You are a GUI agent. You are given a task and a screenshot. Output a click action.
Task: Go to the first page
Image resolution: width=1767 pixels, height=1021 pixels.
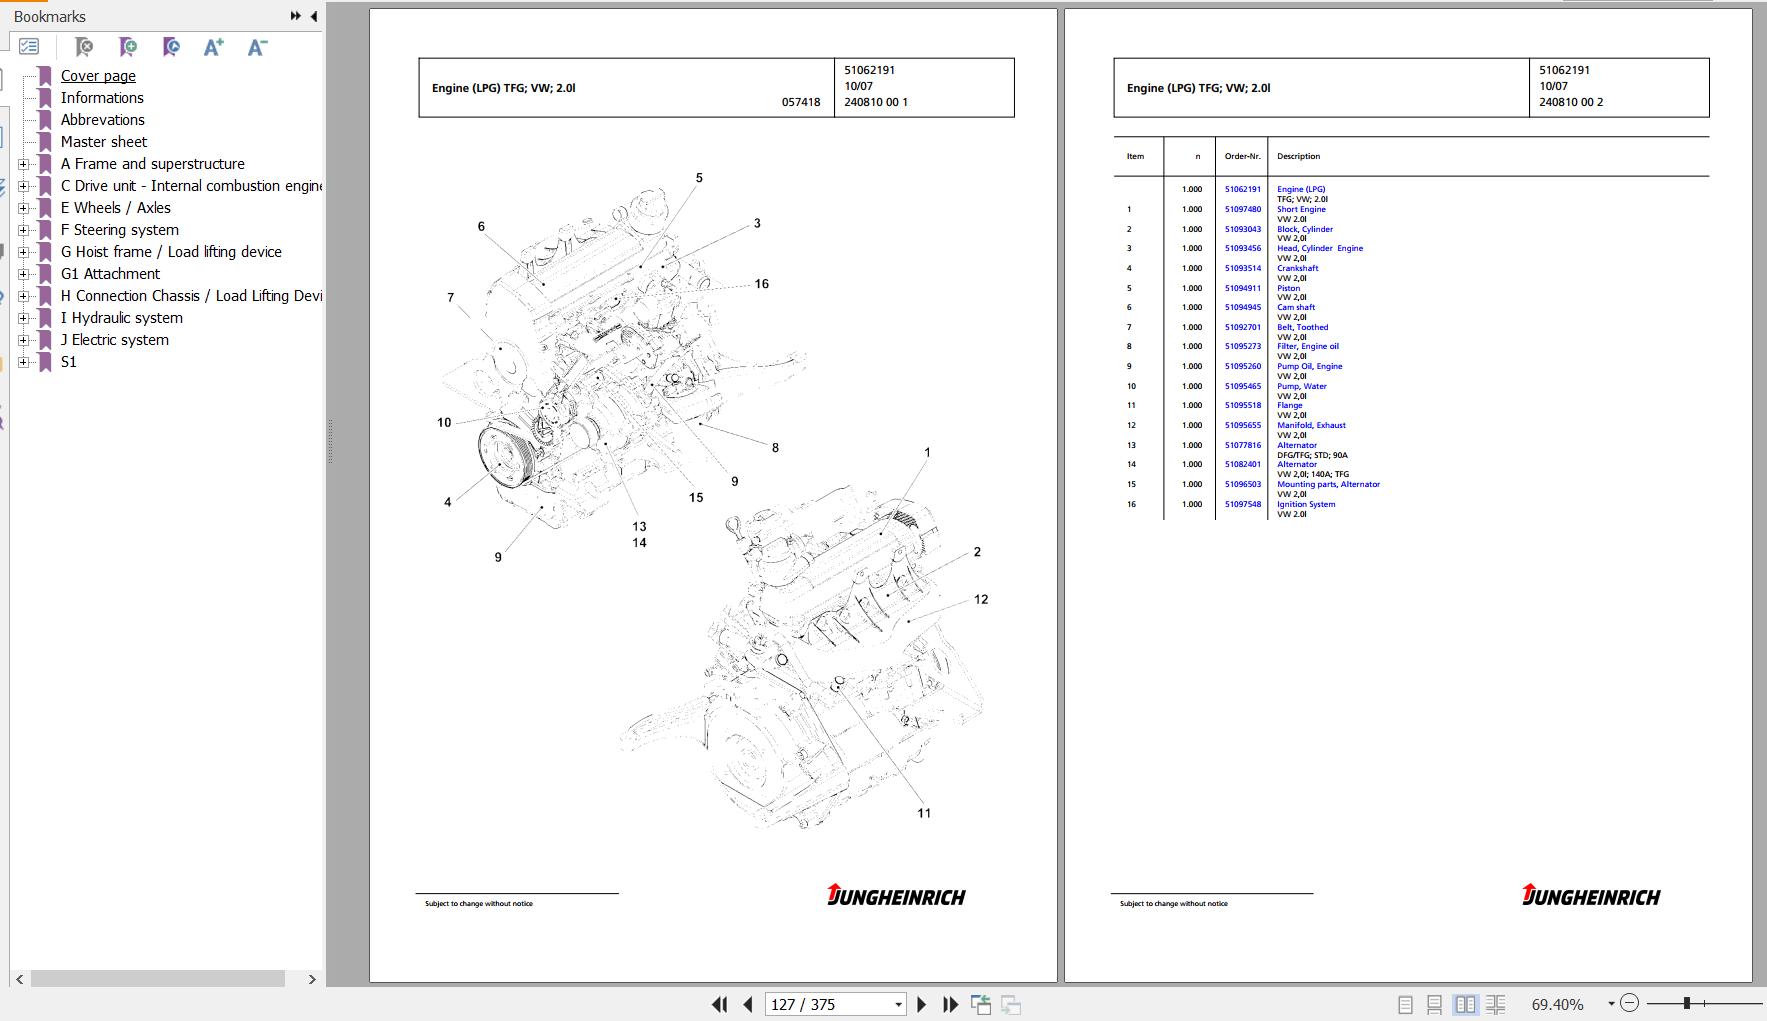pos(719,1004)
